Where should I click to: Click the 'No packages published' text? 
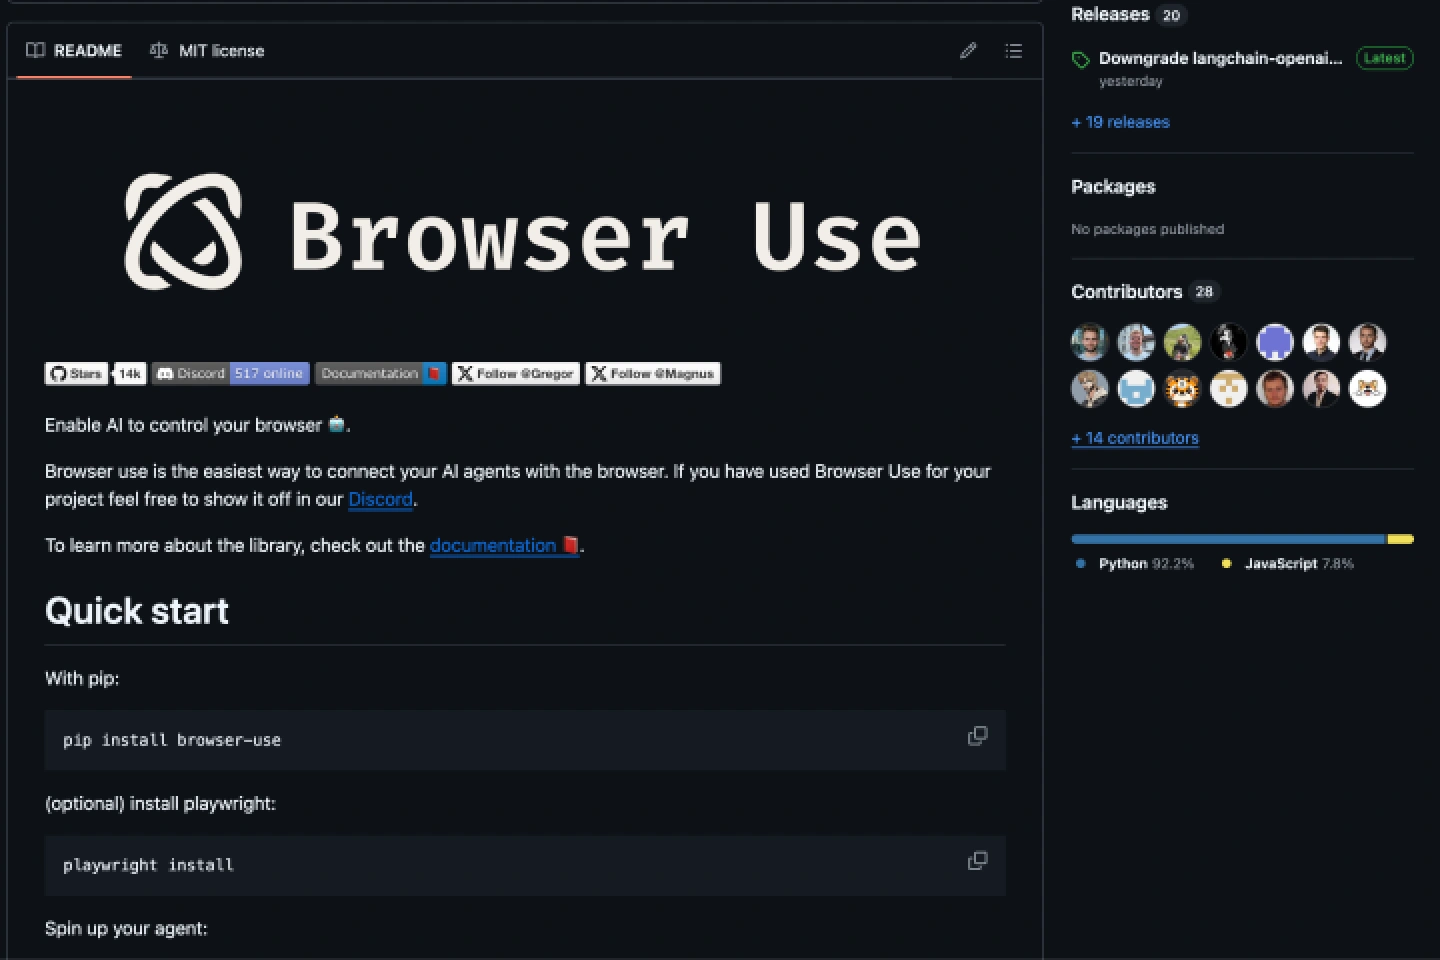(x=1147, y=229)
